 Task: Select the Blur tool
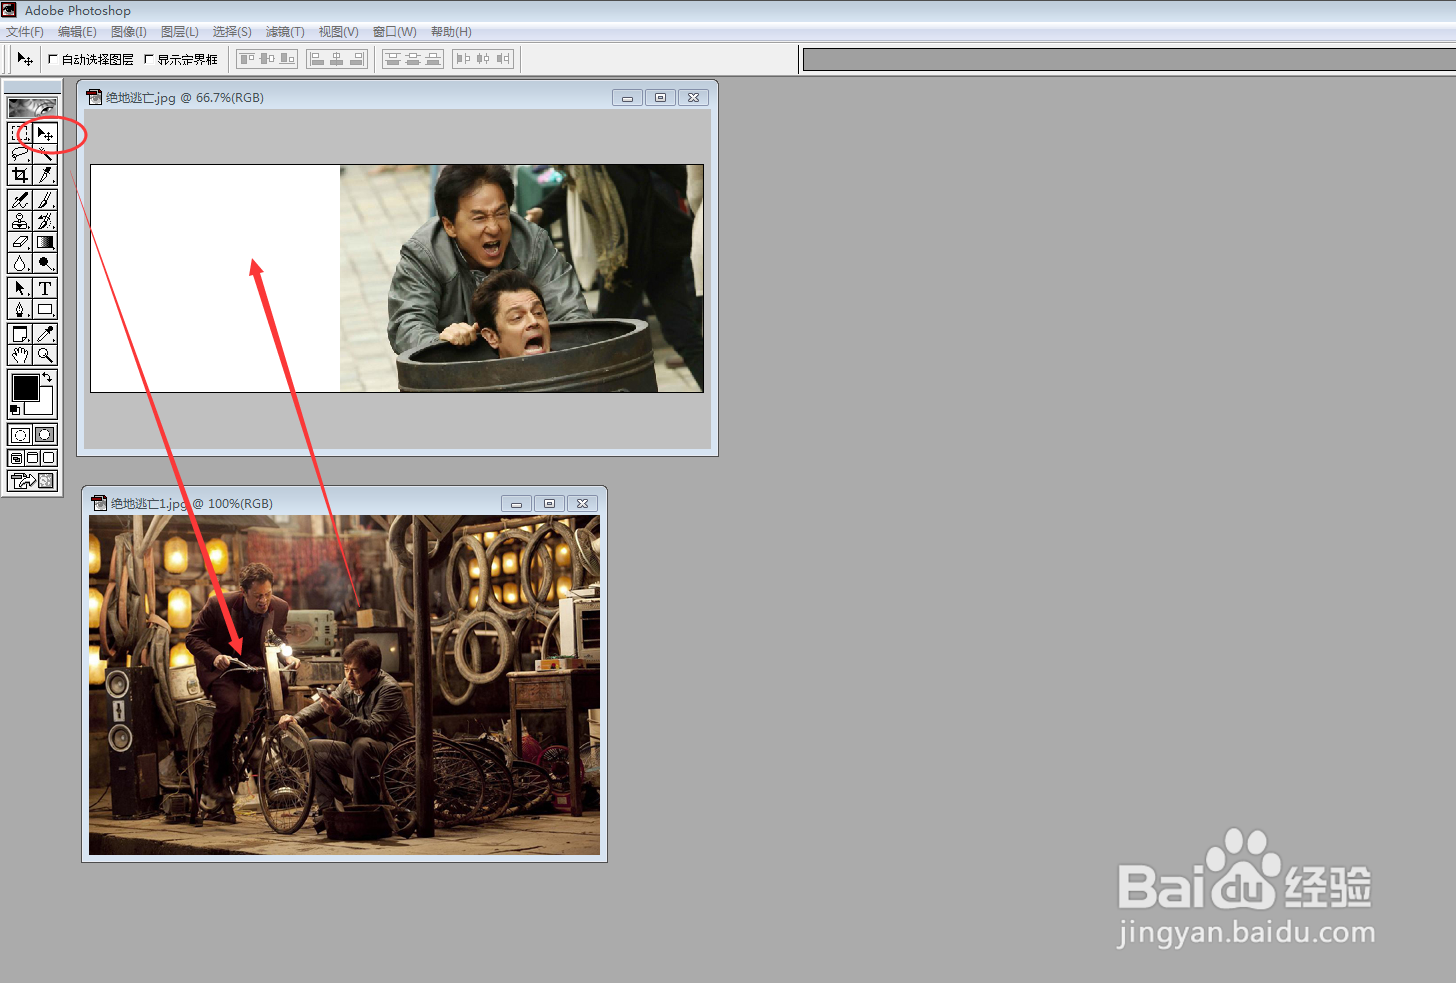point(20,263)
